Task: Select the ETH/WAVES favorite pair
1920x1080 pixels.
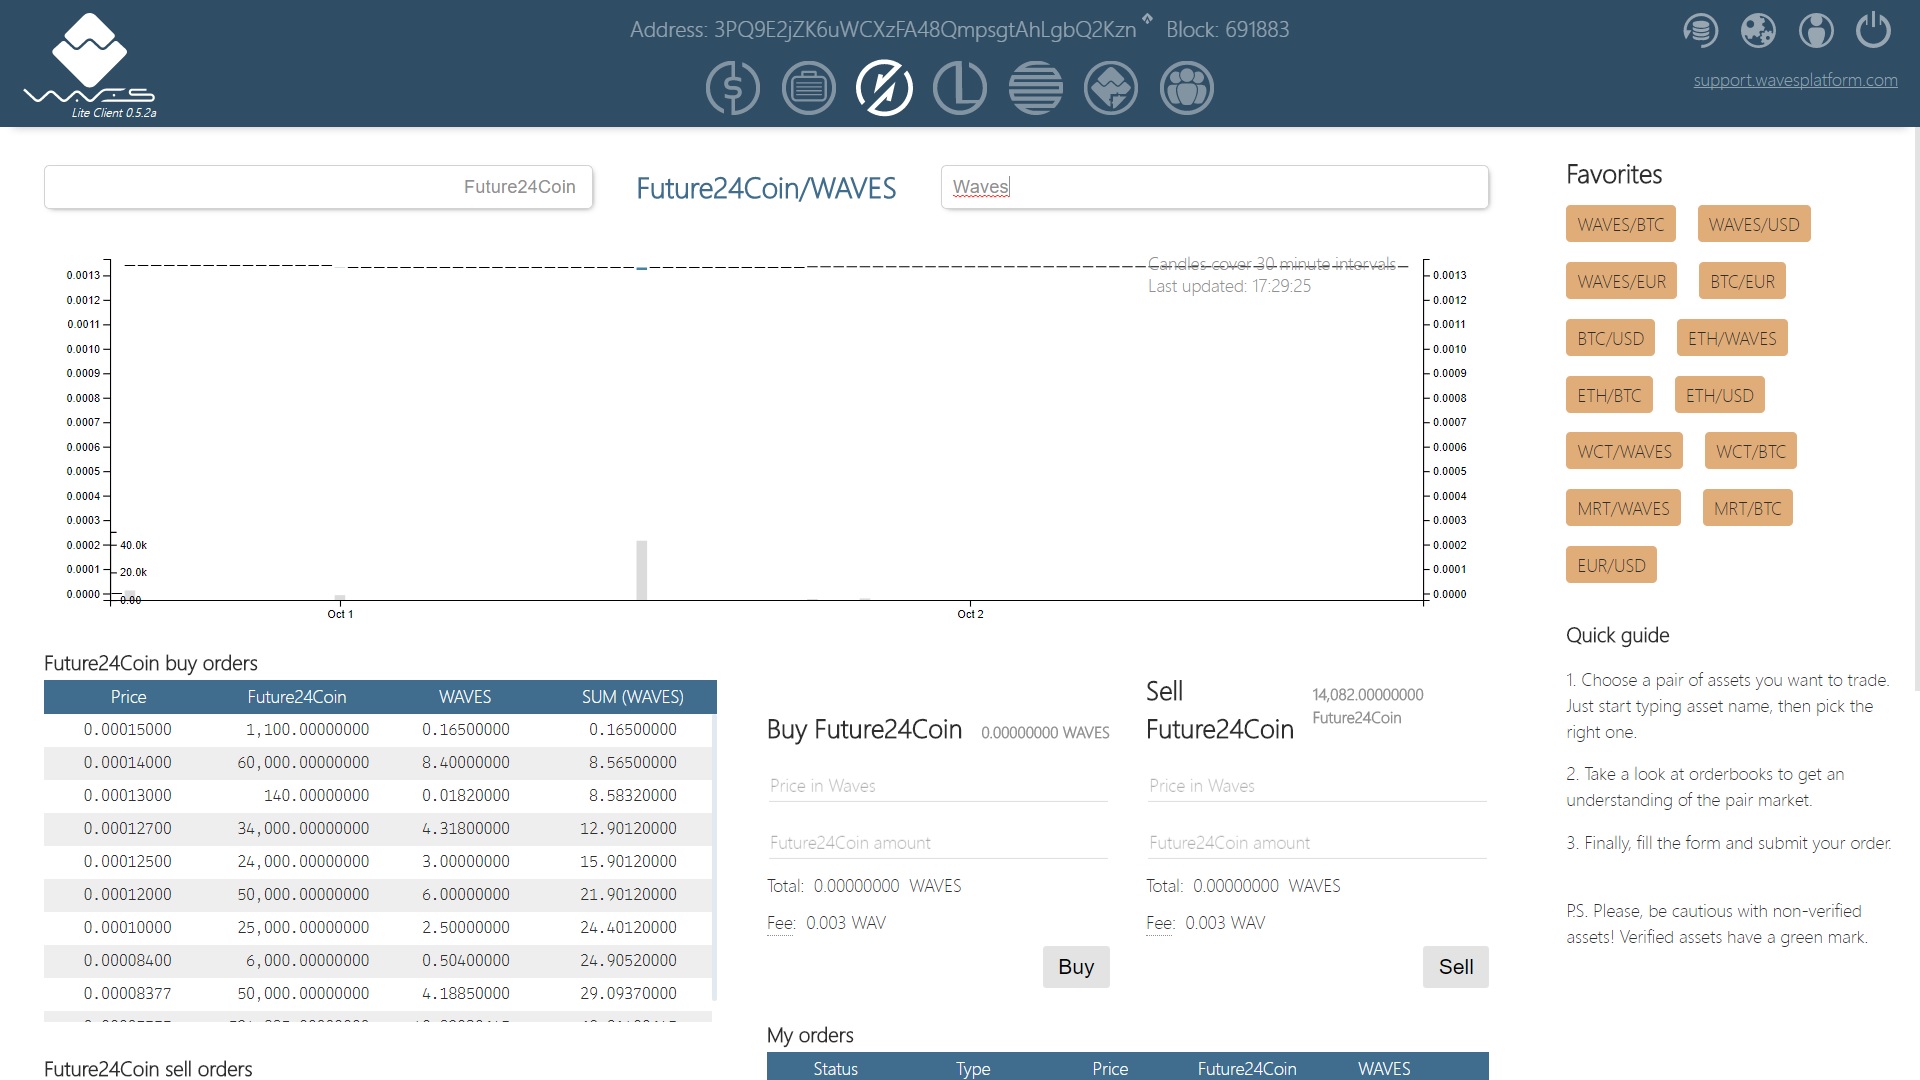Action: click(x=1732, y=338)
